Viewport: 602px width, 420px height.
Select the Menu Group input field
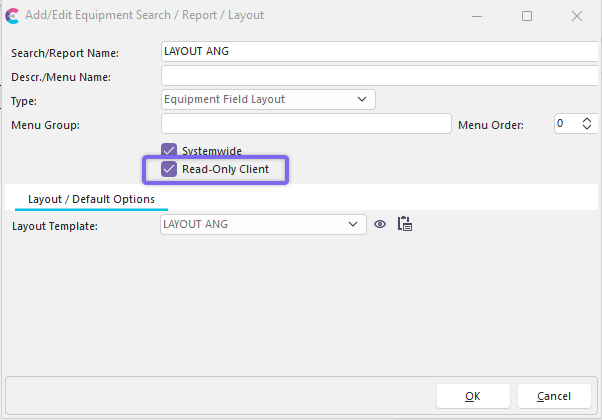tap(306, 124)
